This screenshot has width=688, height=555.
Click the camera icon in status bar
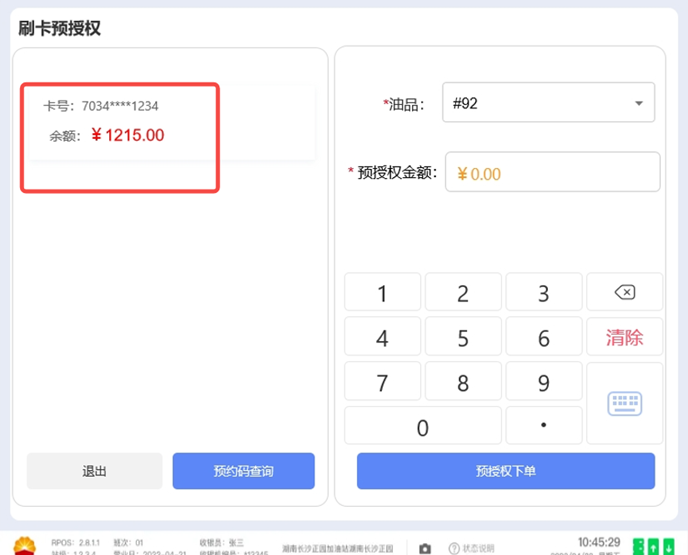coord(425,548)
